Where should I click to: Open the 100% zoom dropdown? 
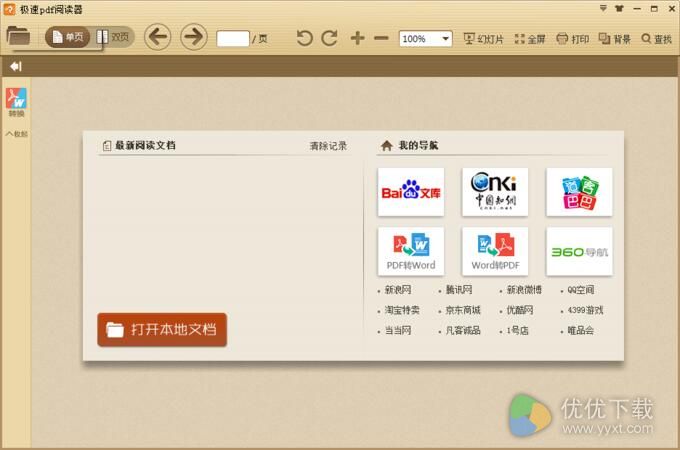(x=425, y=39)
